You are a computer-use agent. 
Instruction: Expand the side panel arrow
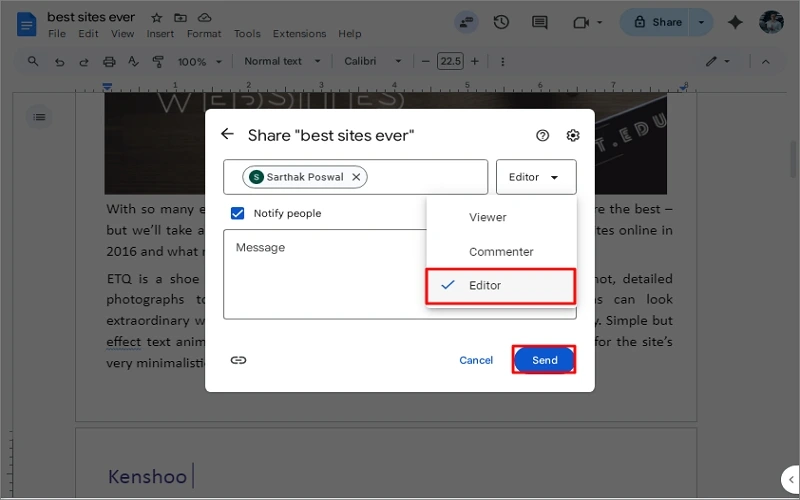(791, 480)
